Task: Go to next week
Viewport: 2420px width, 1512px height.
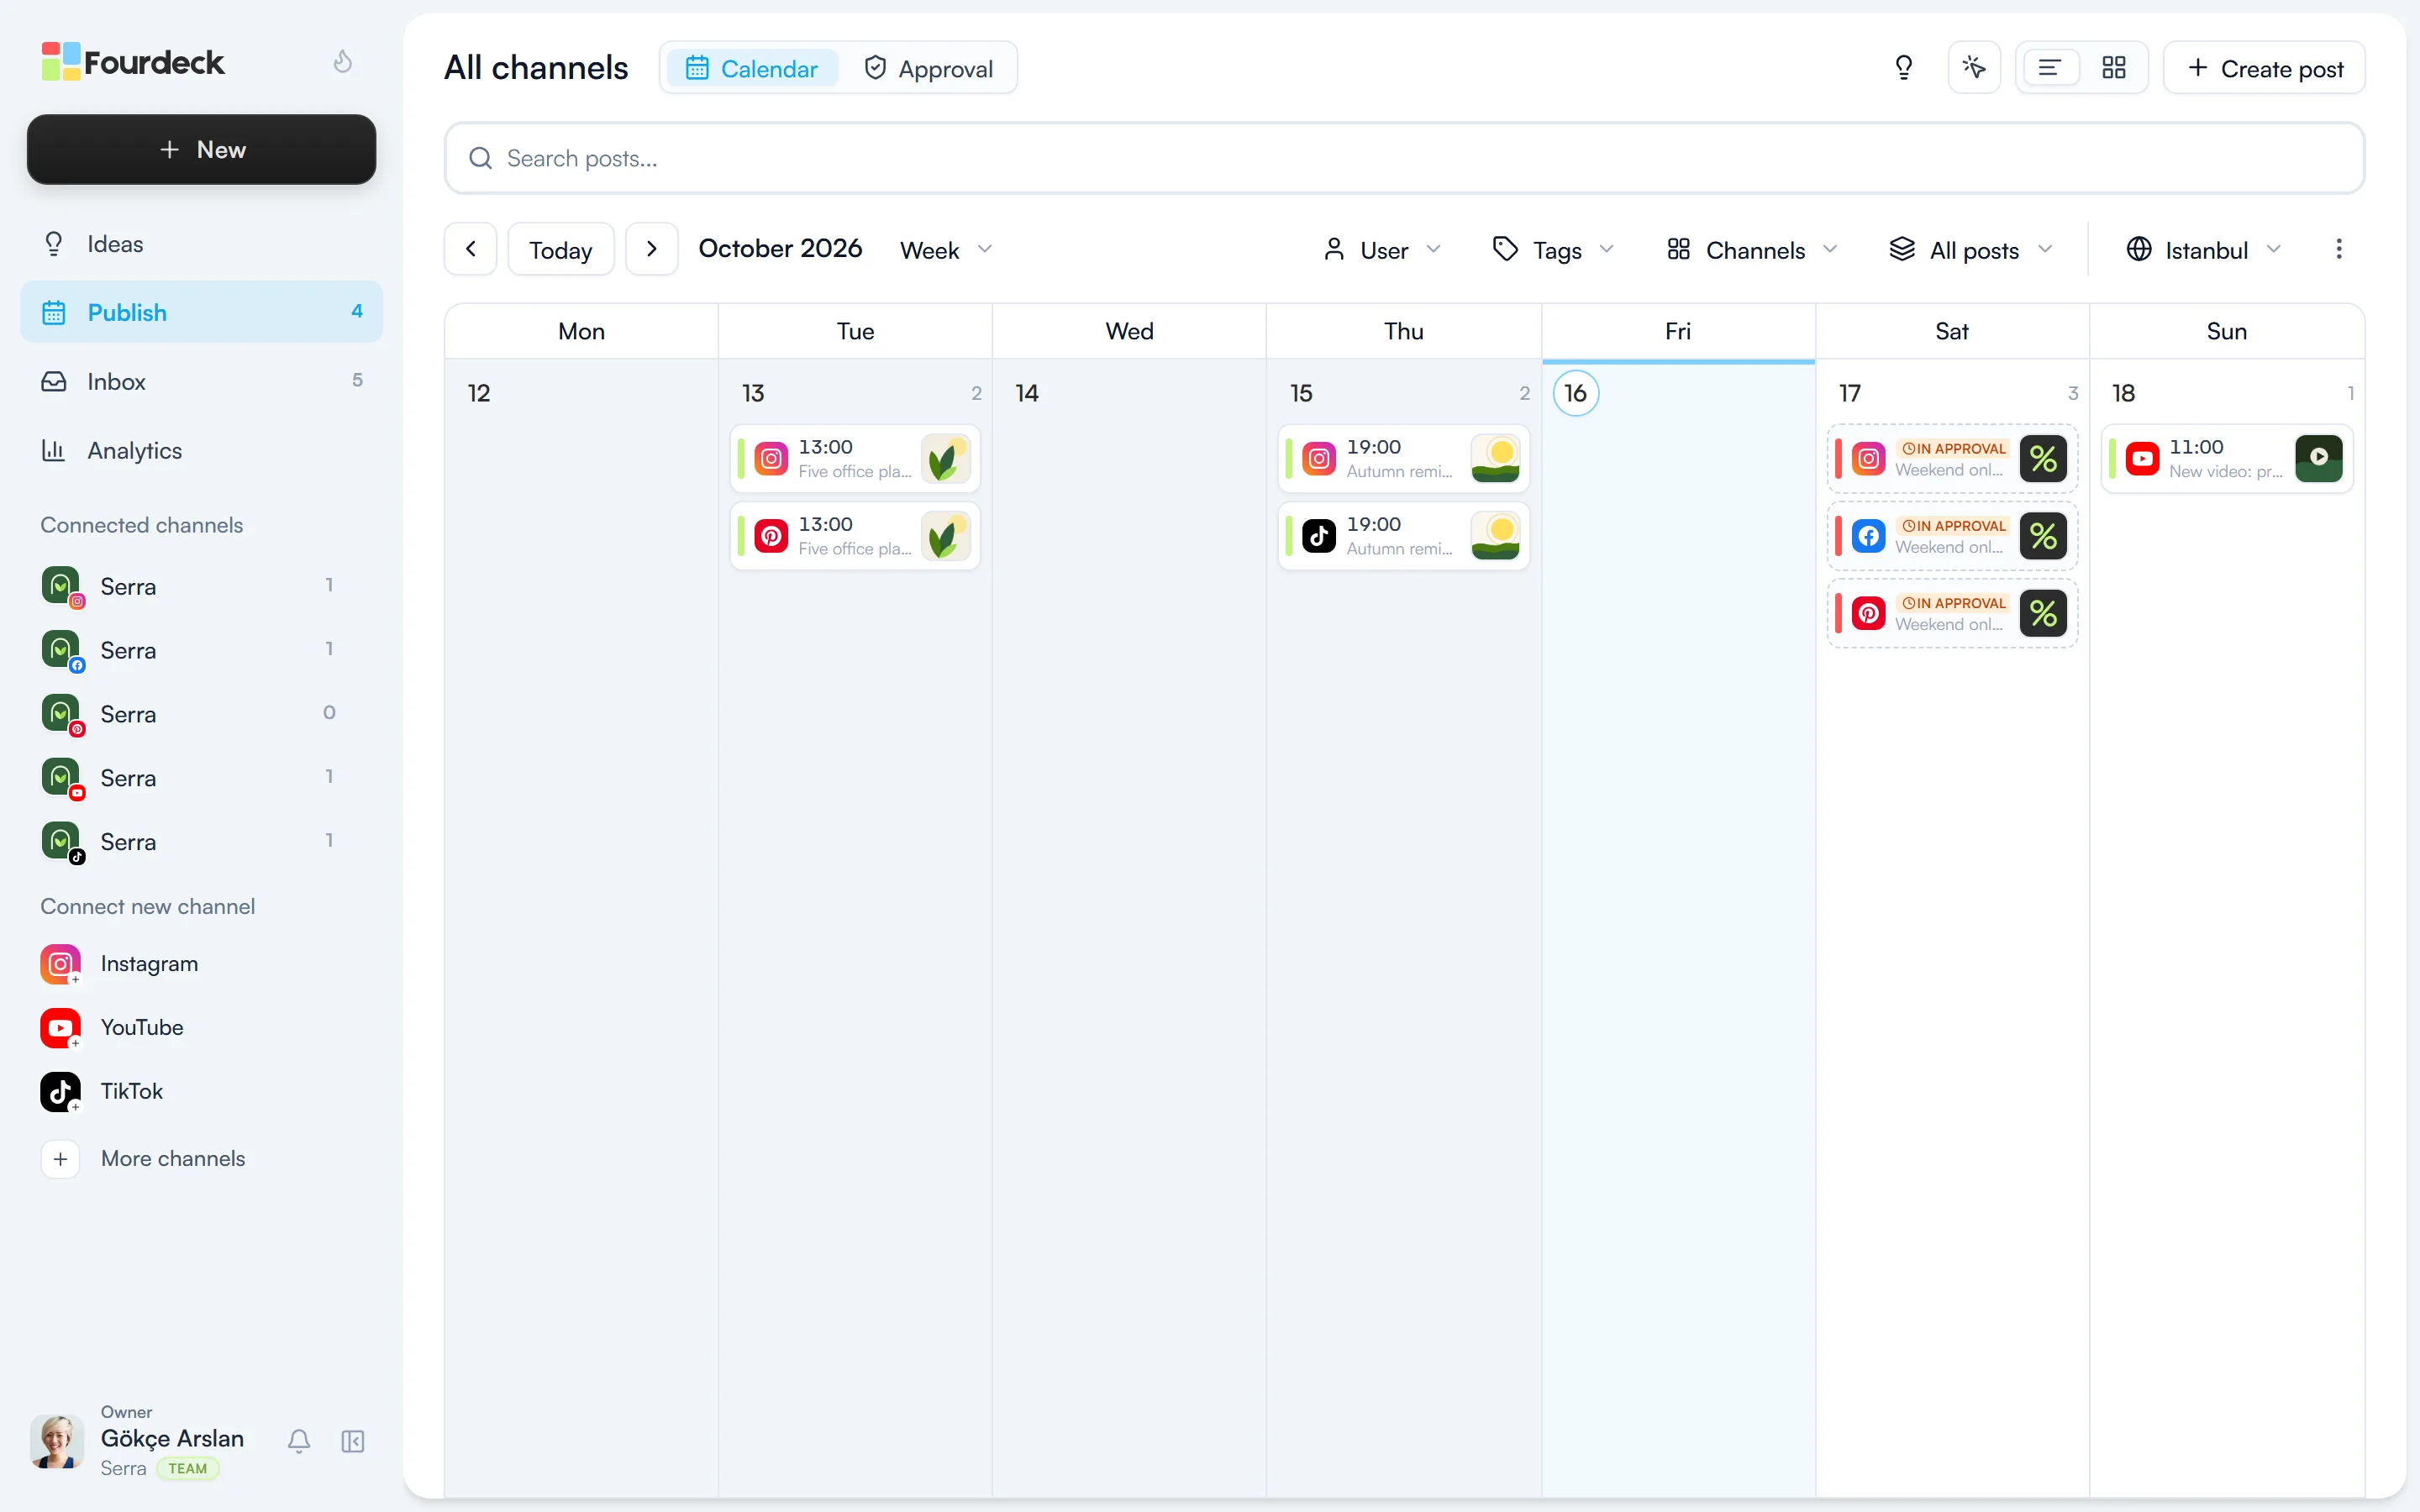Action: (x=652, y=249)
